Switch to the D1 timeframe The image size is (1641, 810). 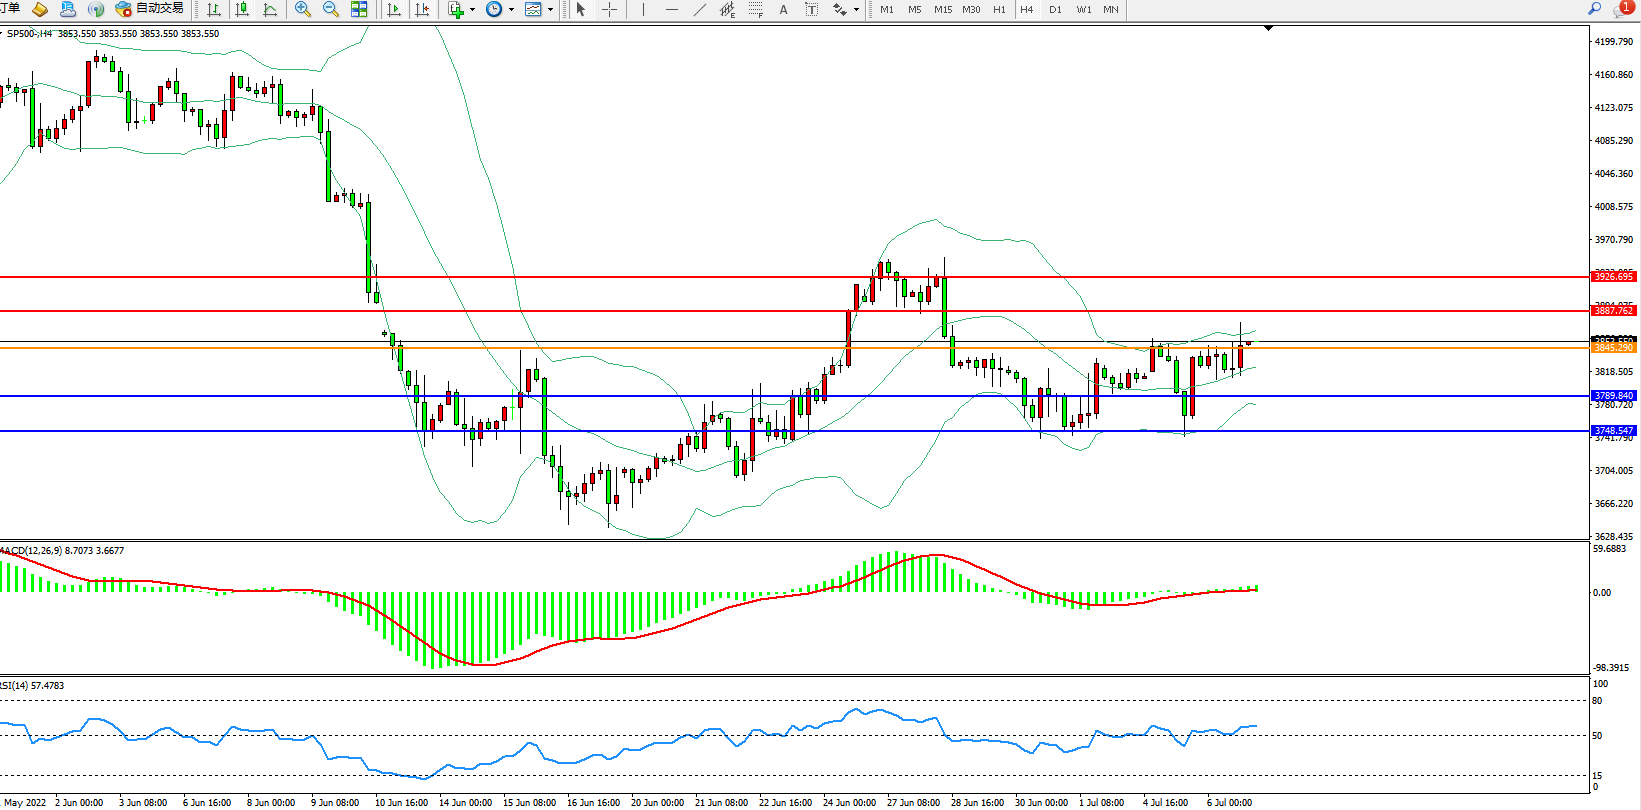(1055, 9)
